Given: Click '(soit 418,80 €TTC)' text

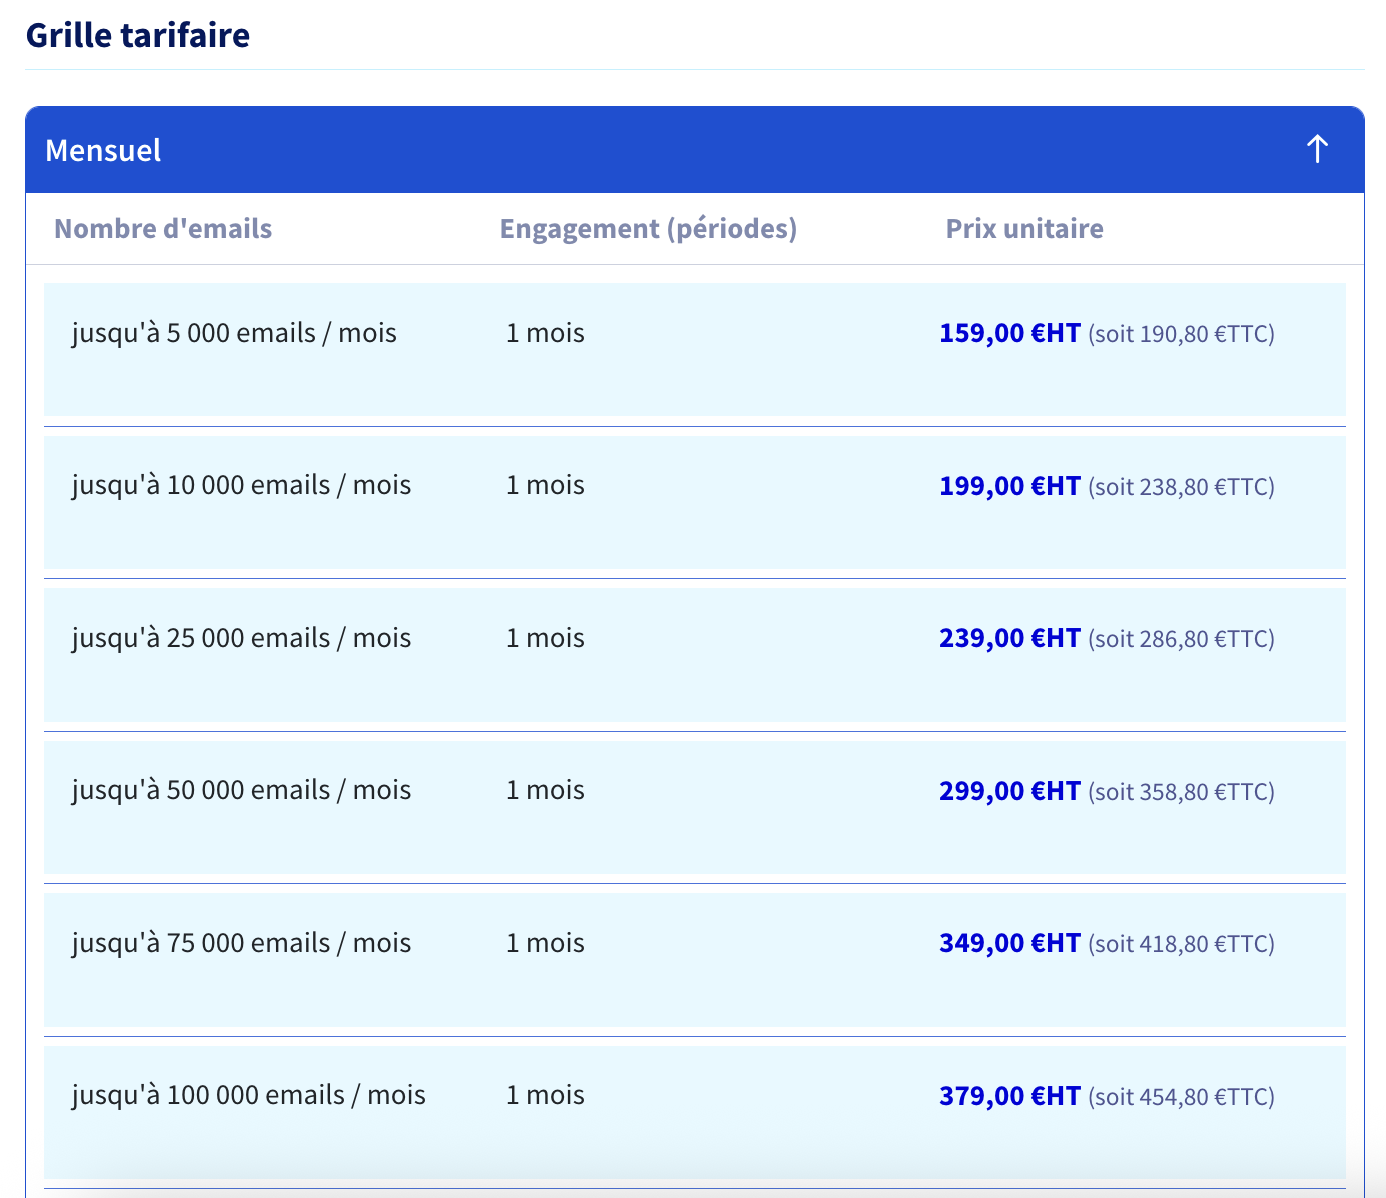Looking at the screenshot, I should point(1182,944).
